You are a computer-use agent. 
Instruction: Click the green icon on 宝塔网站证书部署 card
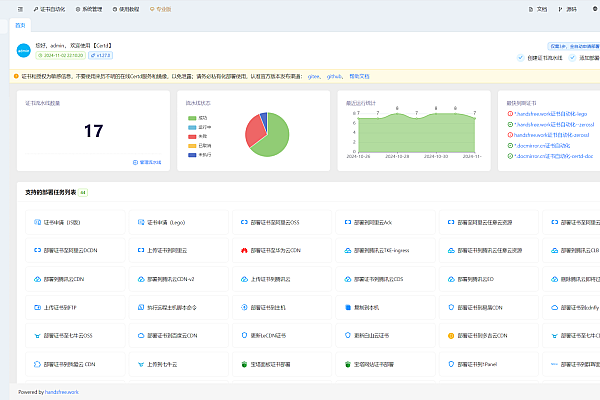coord(347,364)
